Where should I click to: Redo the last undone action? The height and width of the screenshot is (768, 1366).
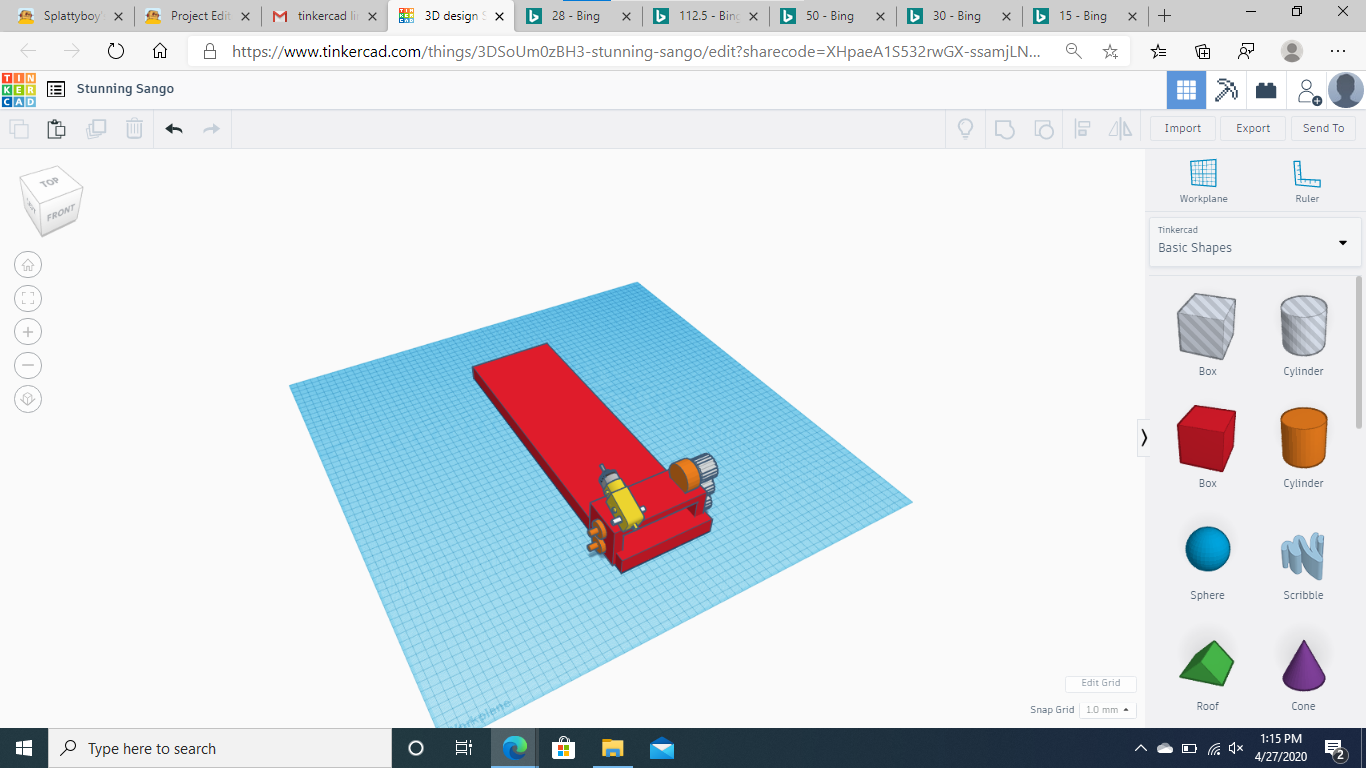point(211,129)
